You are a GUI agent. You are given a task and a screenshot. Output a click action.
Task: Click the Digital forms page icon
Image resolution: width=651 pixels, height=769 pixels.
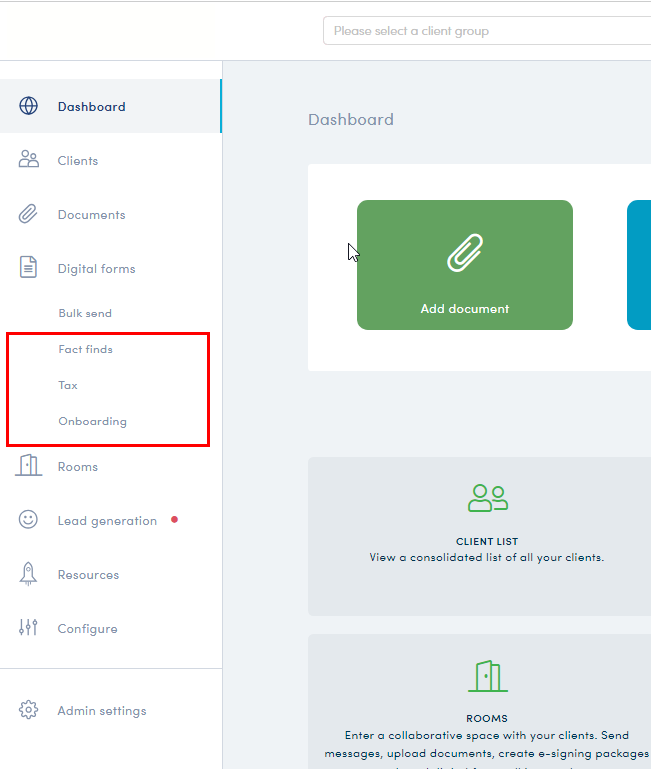[28, 267]
